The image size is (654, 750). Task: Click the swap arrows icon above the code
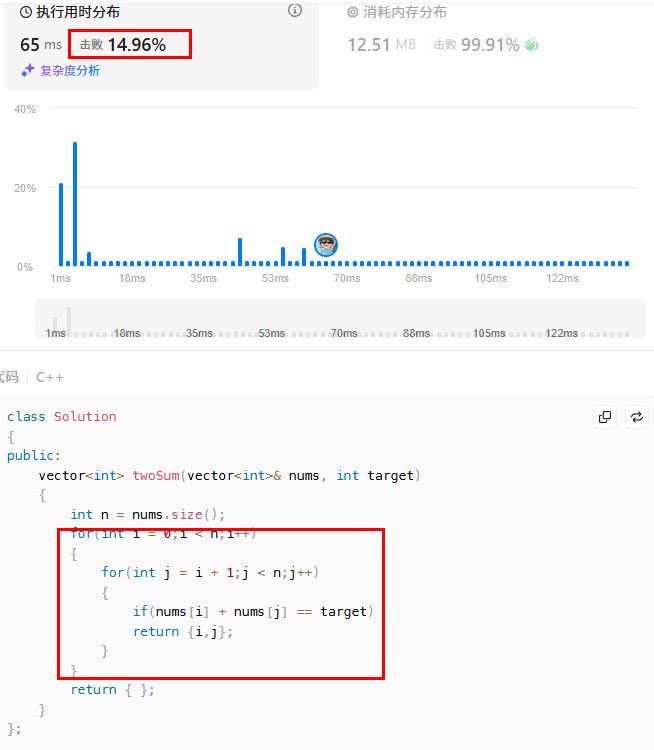click(x=636, y=417)
